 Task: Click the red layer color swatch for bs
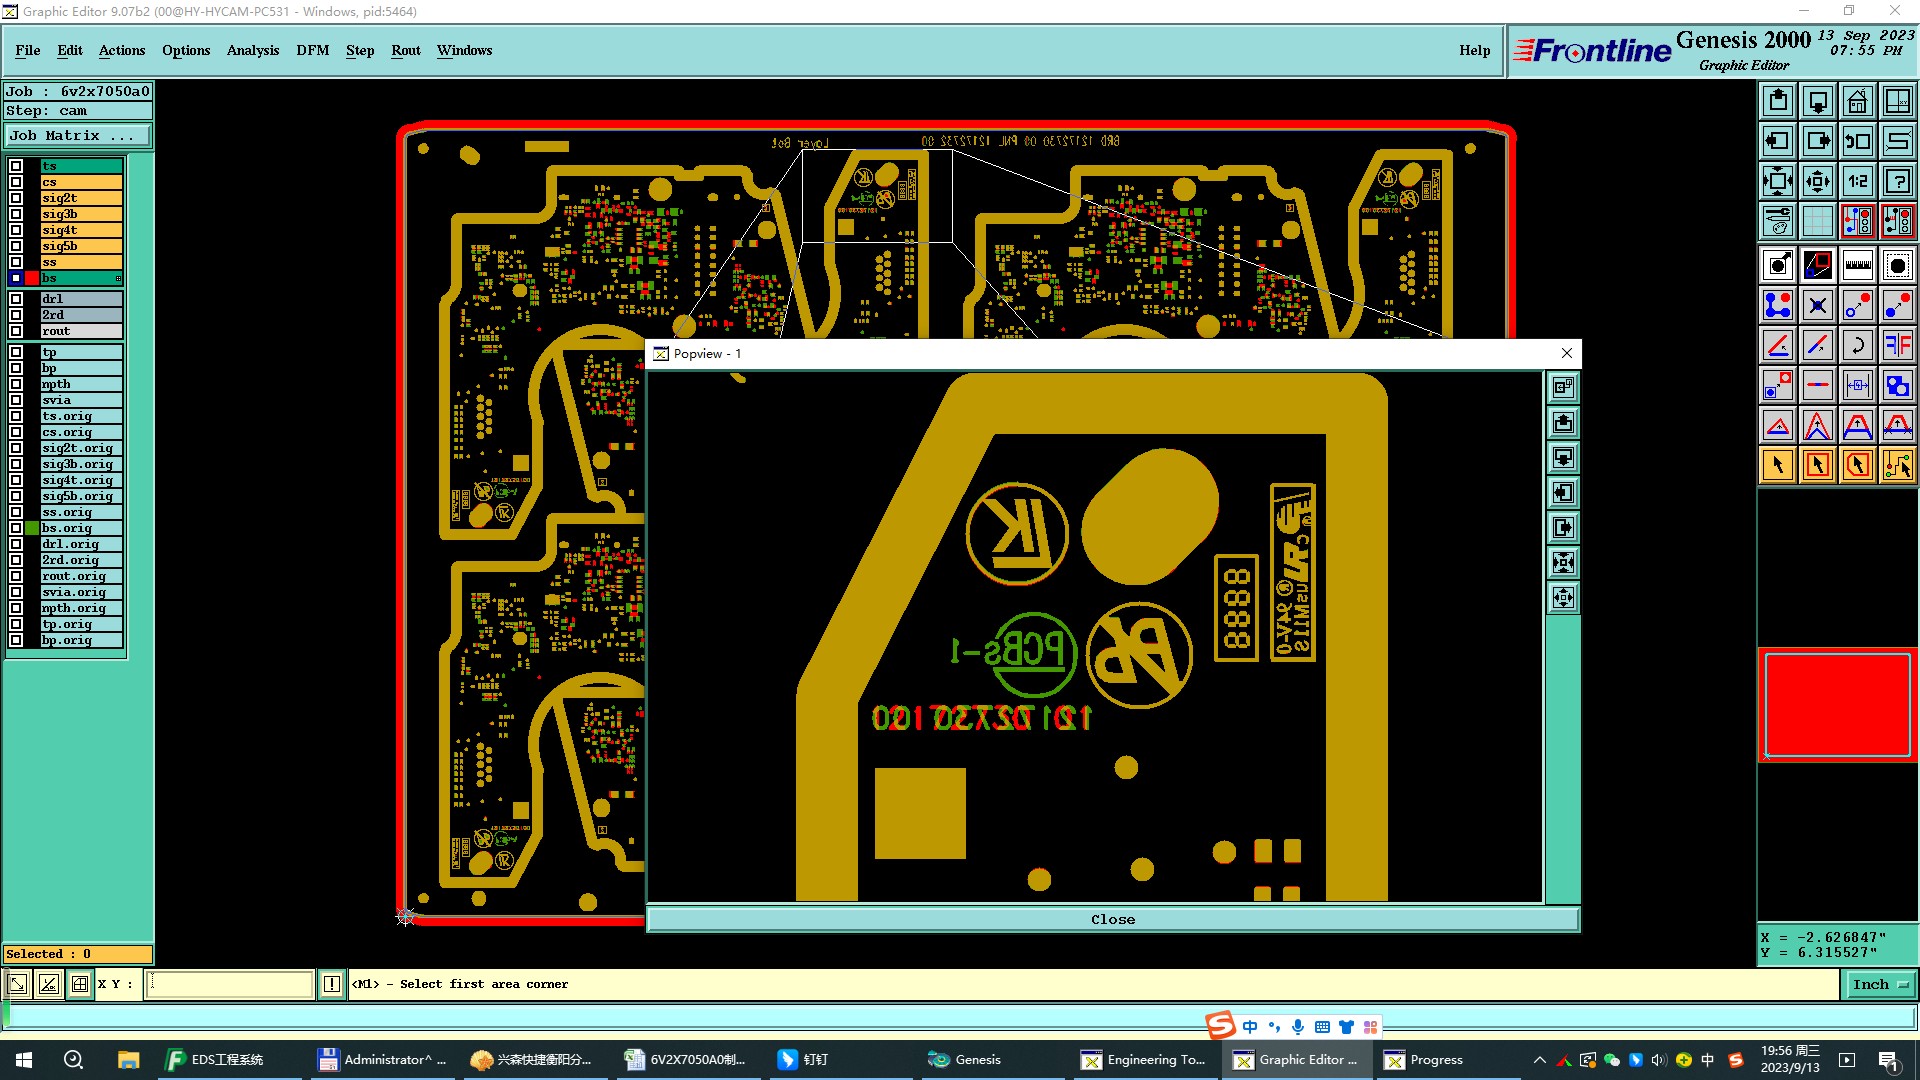[x=32, y=278]
